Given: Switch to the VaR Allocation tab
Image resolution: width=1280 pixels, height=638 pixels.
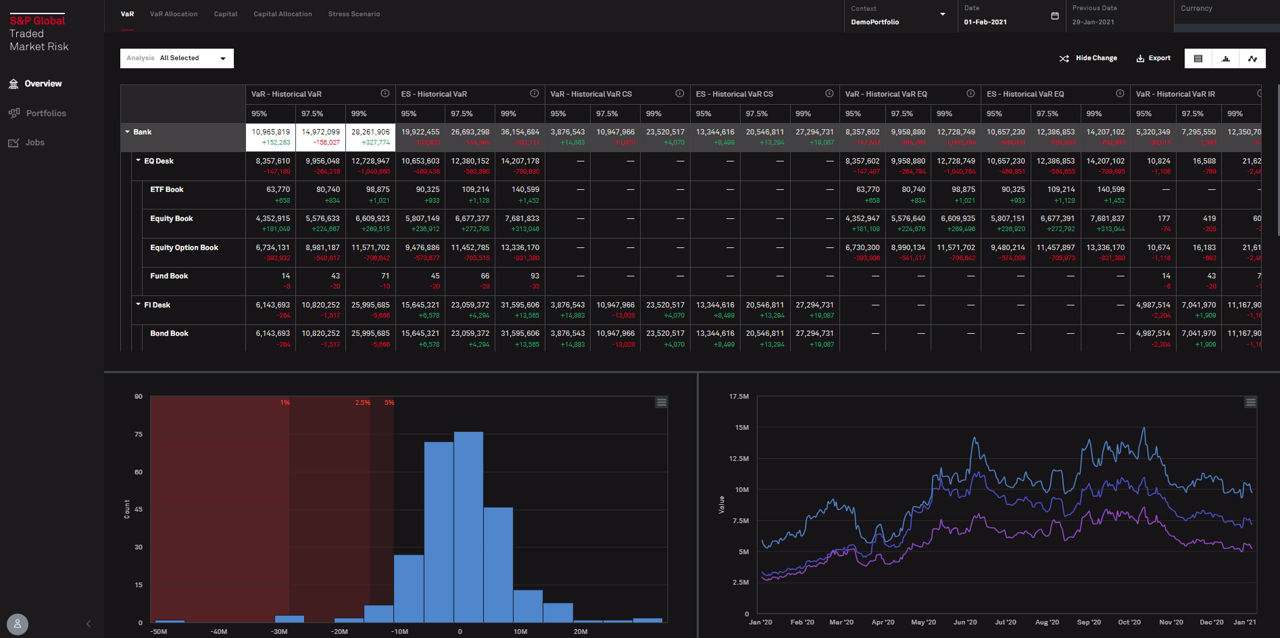Looking at the screenshot, I should click(x=174, y=14).
